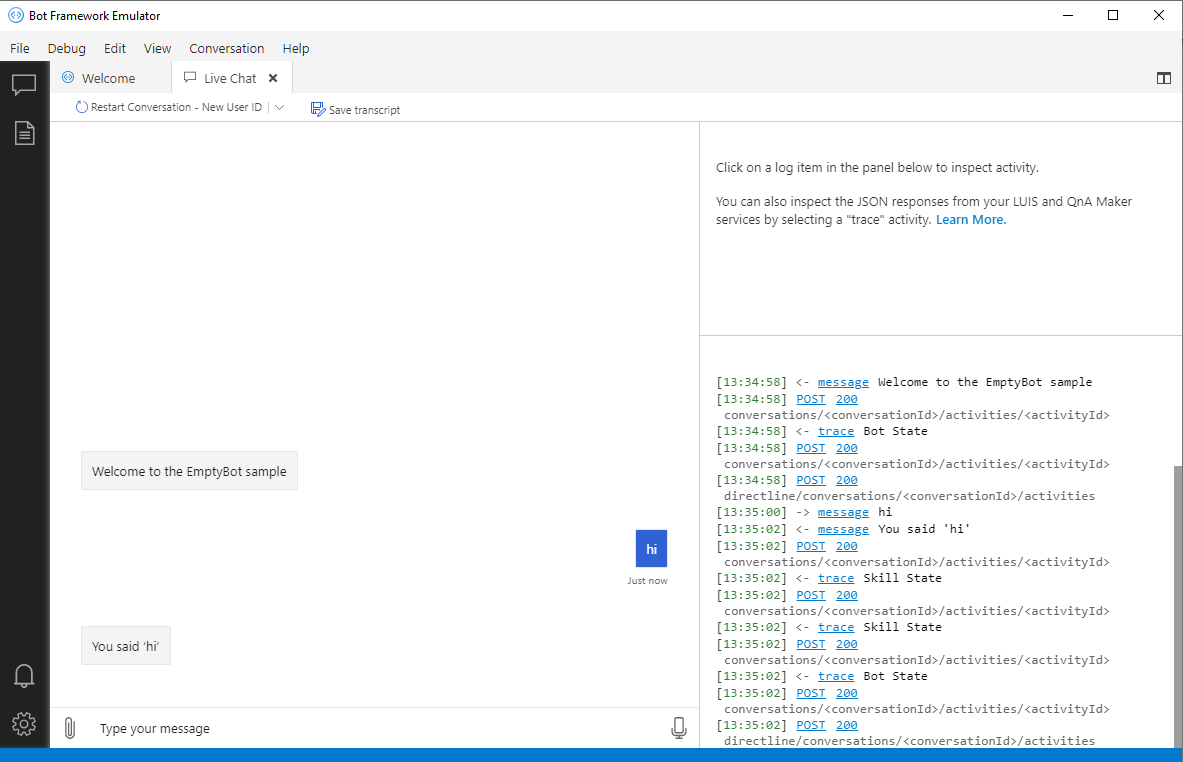
Task: Attach a file with the paperclip icon
Action: 69,727
